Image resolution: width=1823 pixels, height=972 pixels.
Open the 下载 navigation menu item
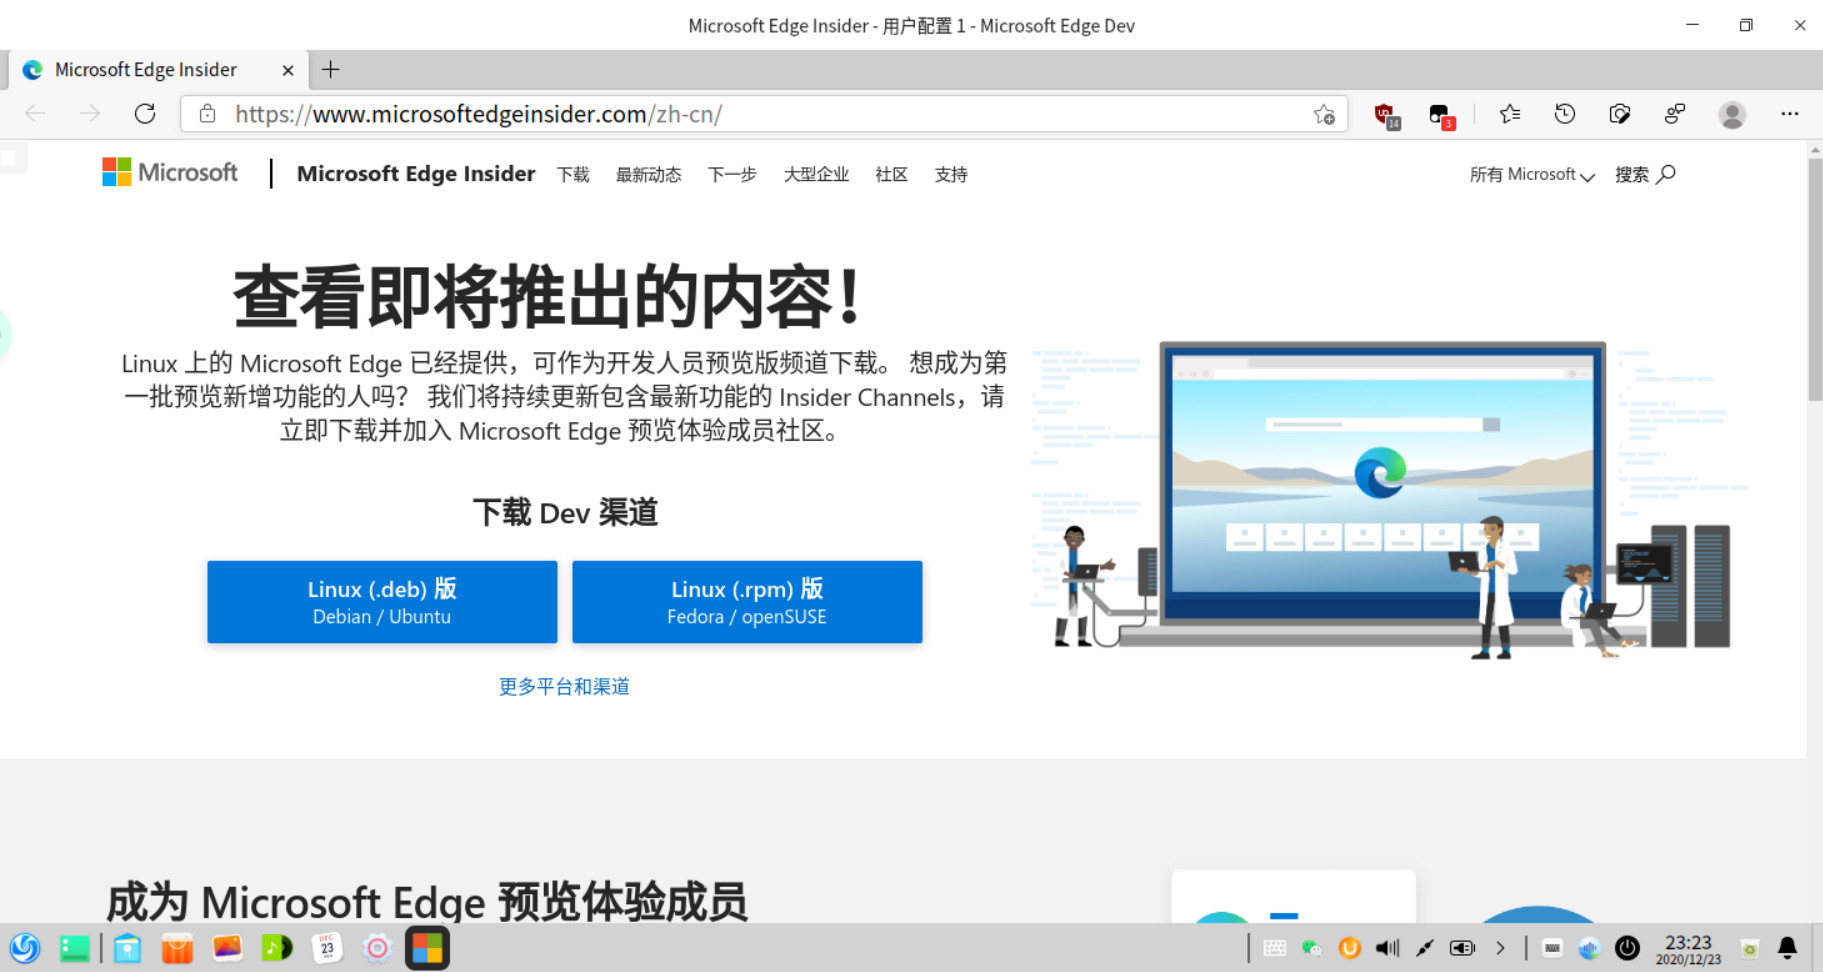(573, 175)
